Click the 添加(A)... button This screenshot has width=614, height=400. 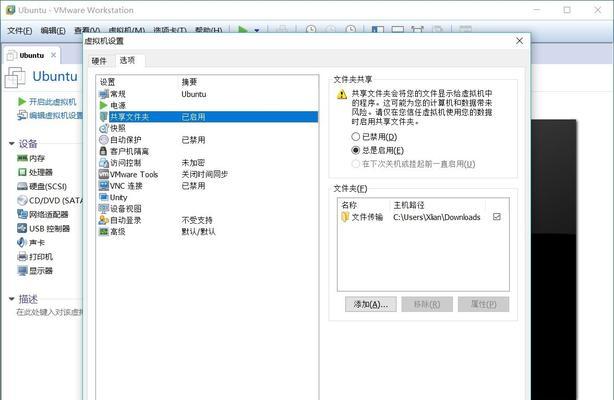click(370, 304)
